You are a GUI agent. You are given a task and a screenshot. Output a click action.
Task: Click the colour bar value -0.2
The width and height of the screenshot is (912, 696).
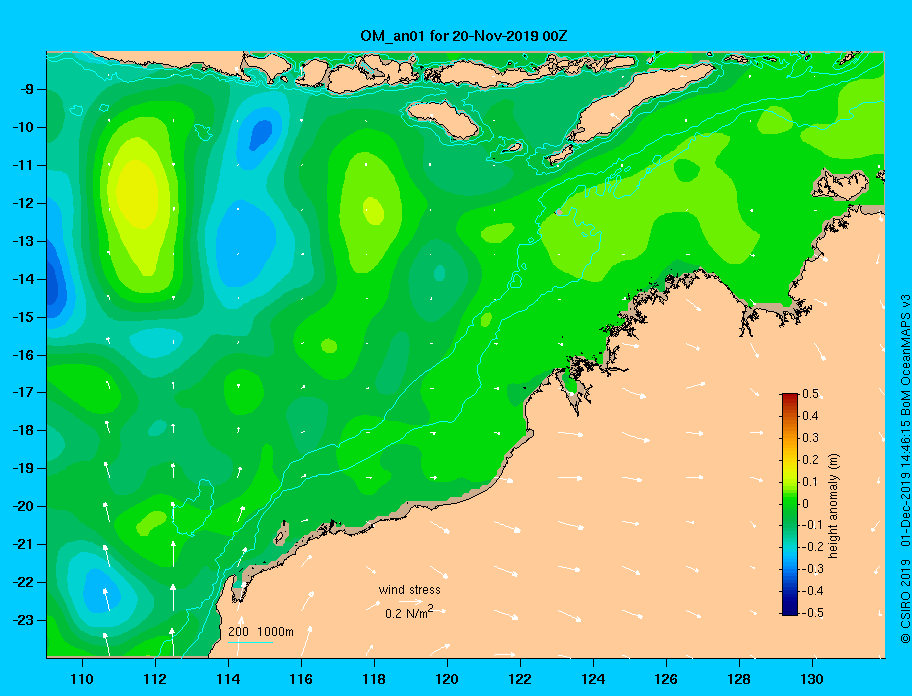point(813,547)
